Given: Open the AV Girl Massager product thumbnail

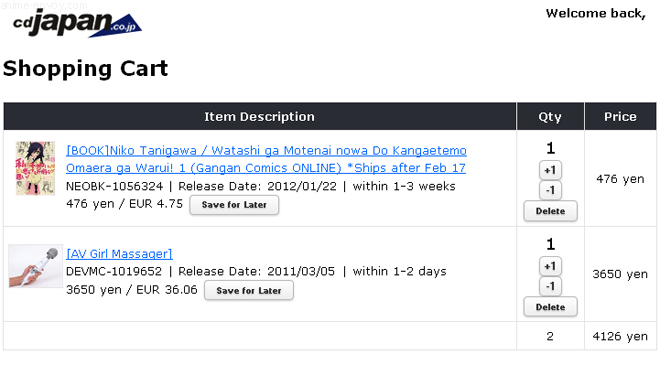Looking at the screenshot, I should click(x=35, y=266).
